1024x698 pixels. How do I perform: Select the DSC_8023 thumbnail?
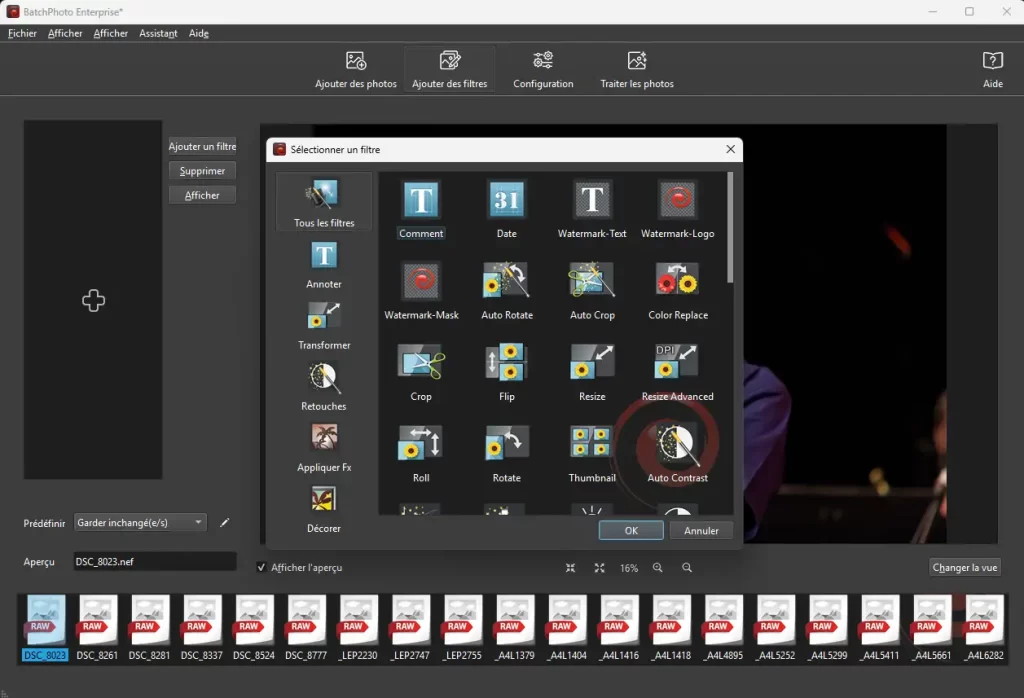(x=45, y=627)
